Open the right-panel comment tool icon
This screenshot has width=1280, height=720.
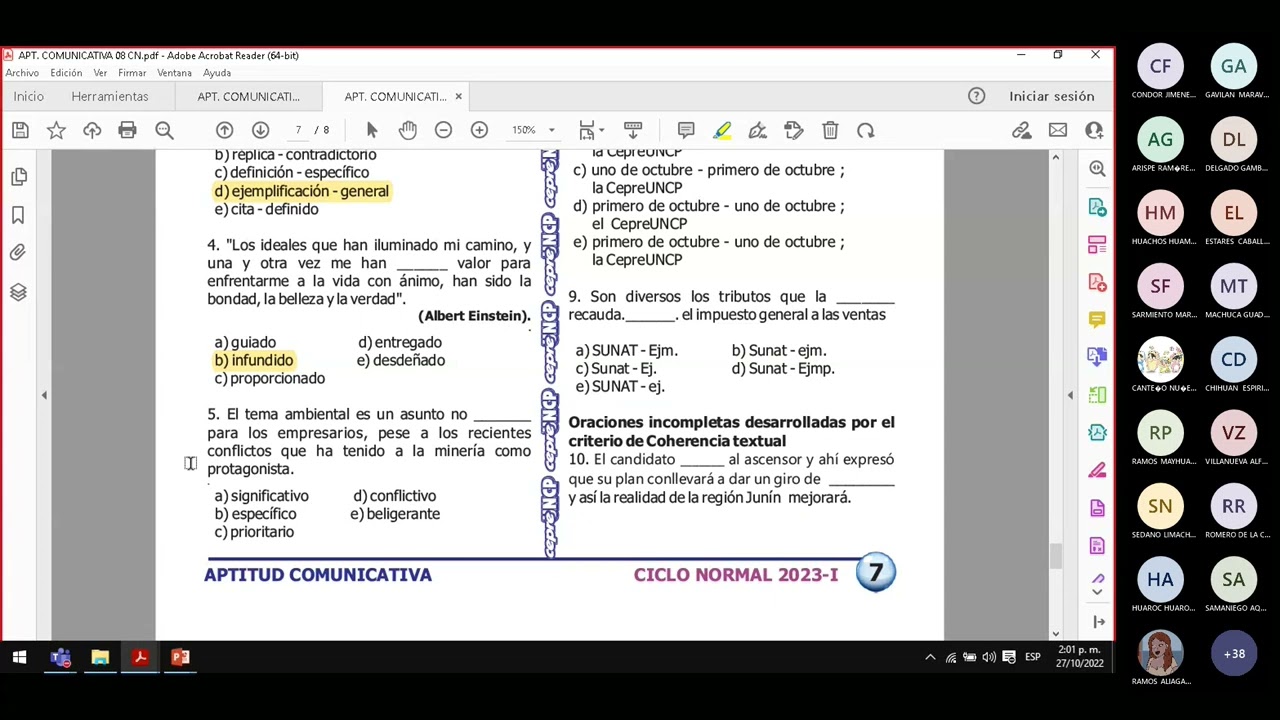tap(1097, 320)
